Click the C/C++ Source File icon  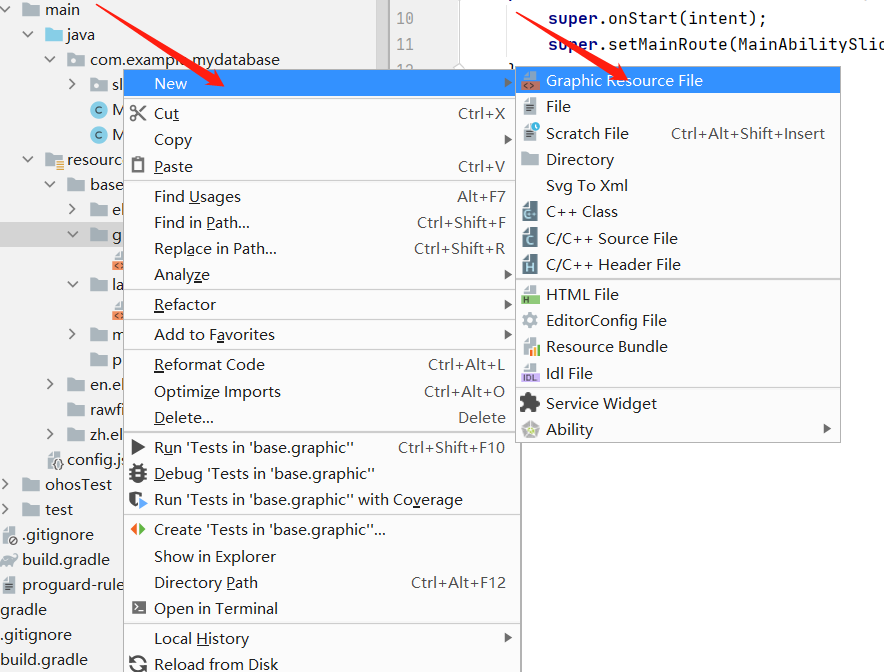click(530, 238)
